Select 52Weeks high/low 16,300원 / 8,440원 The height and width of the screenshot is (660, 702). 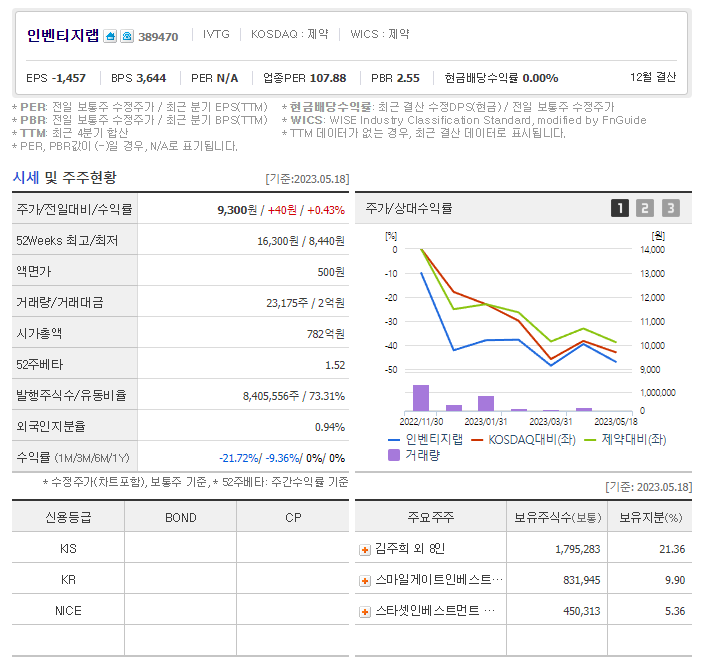[x=301, y=241]
